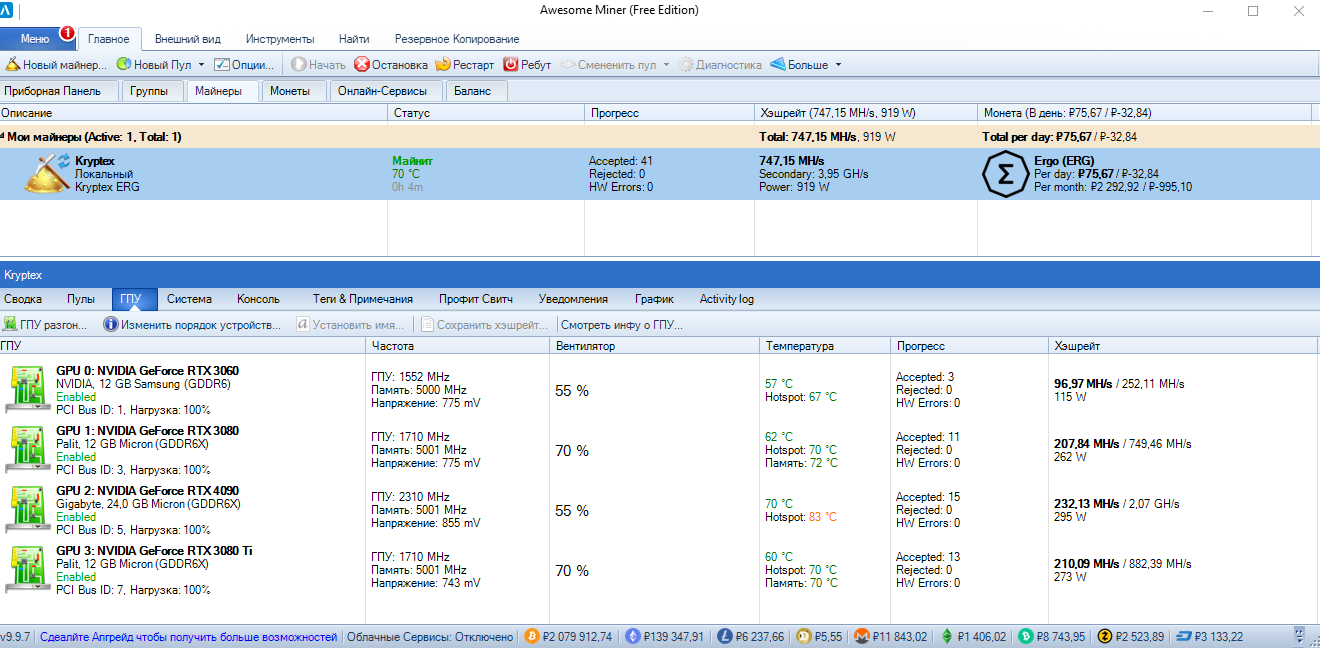1320x648 pixels.
Task: Click the Bitcoin price icon in status bar
Action: click(x=532, y=636)
